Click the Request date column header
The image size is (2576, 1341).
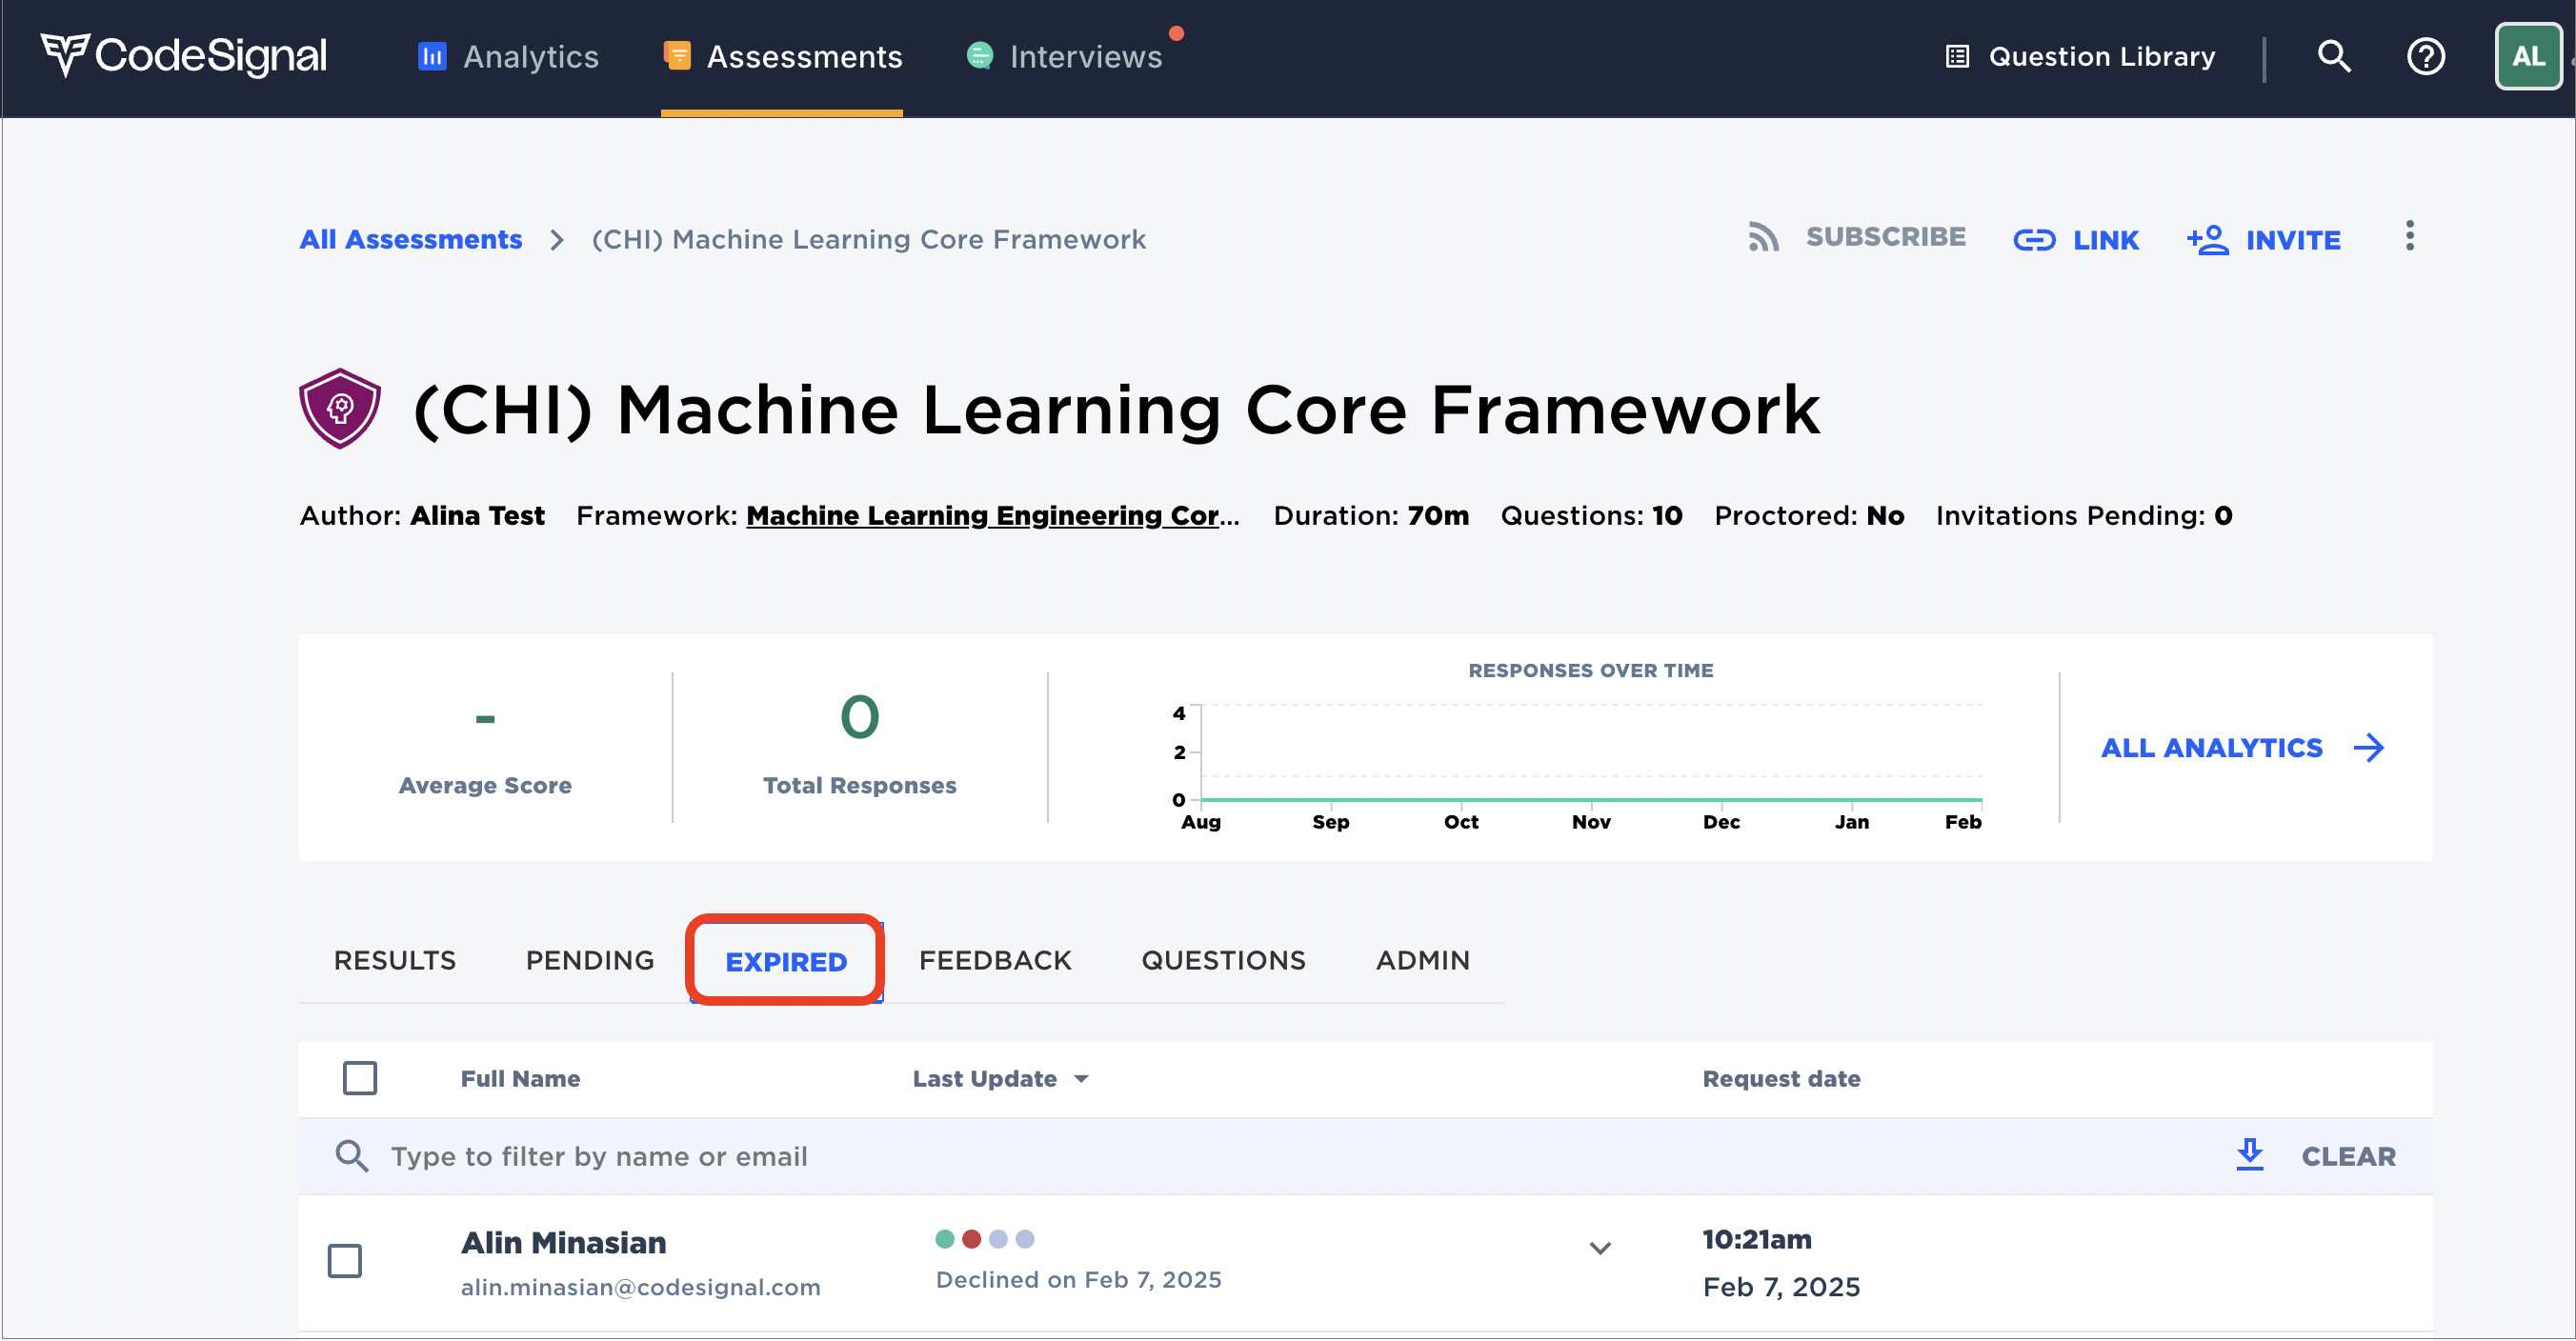(1781, 1078)
